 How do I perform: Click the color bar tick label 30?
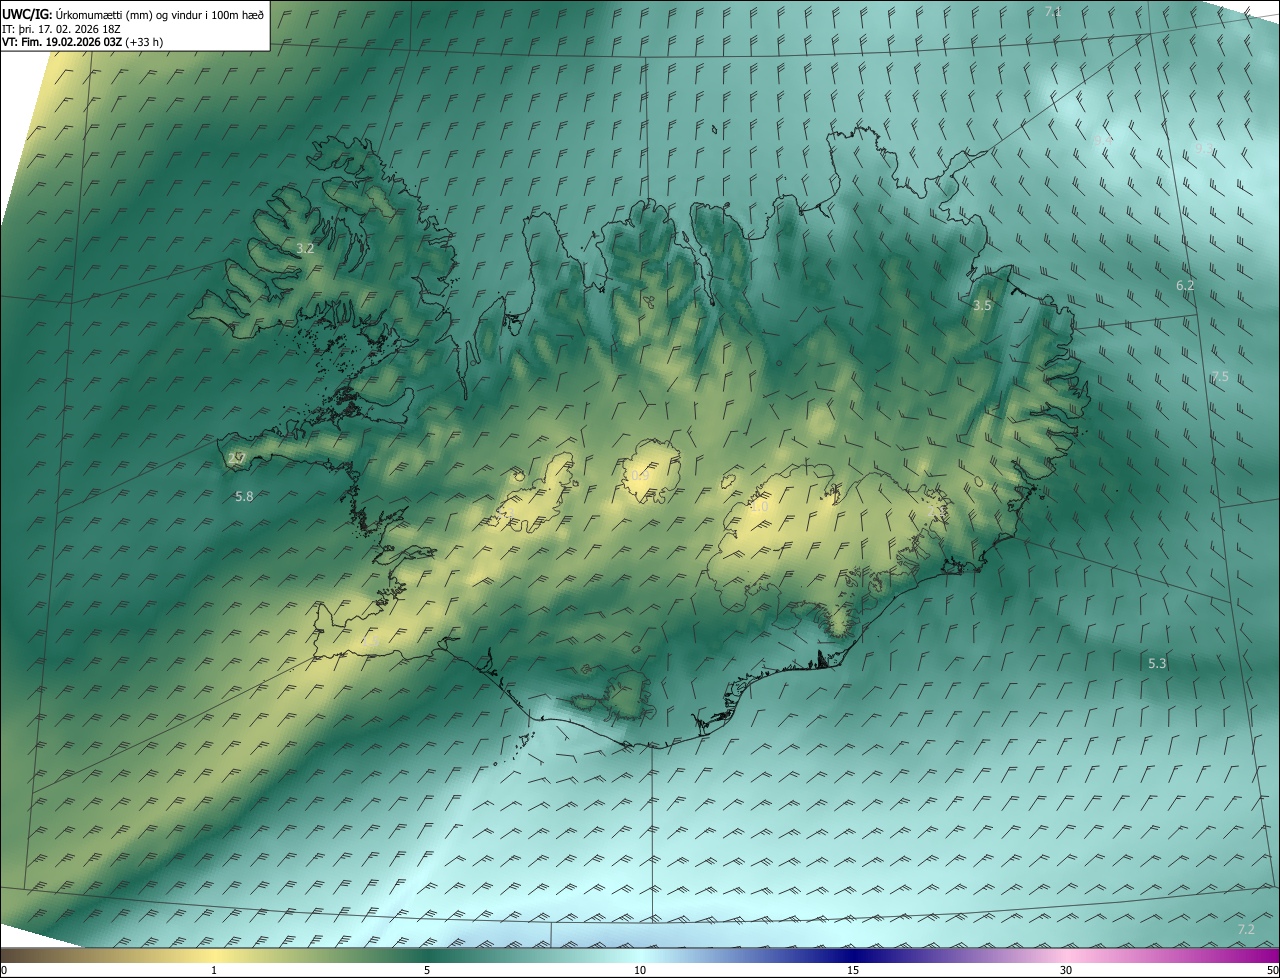1066,970
